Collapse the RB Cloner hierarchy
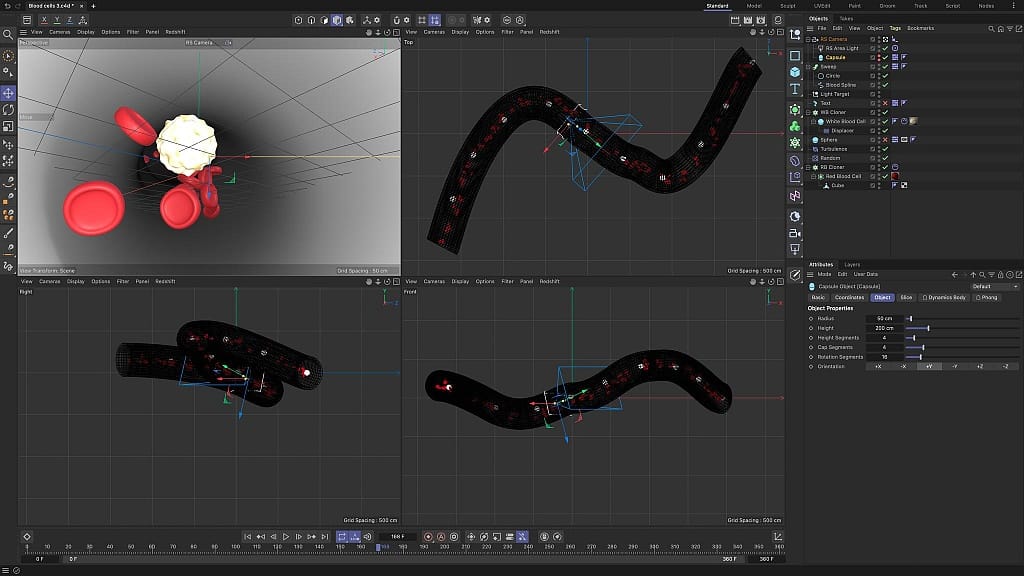1024x576 pixels. [x=808, y=167]
